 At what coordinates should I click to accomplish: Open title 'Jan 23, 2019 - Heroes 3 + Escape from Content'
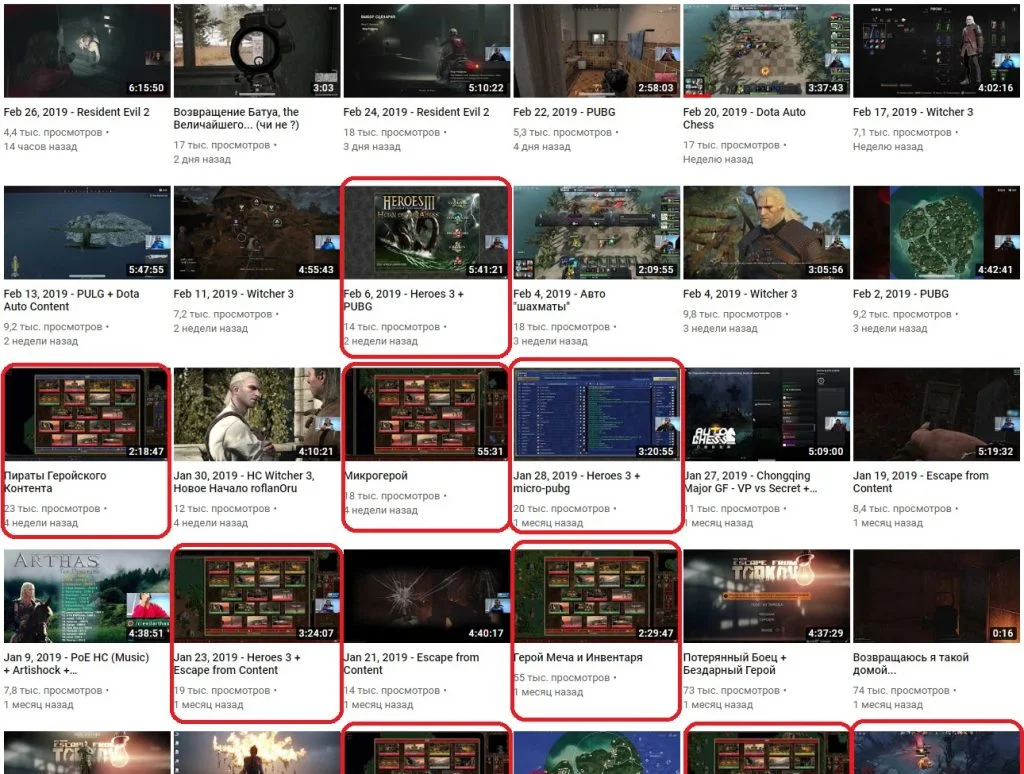coord(236,664)
